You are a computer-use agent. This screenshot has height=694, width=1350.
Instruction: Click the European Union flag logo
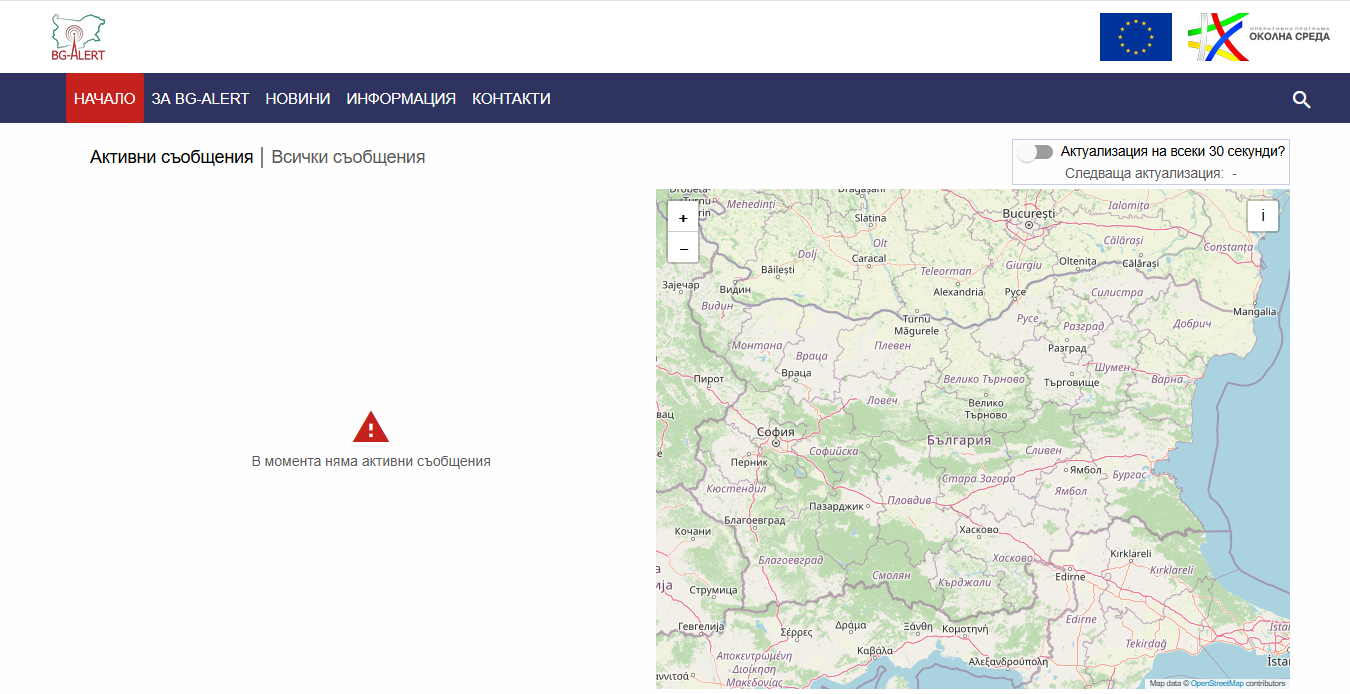[1135, 37]
